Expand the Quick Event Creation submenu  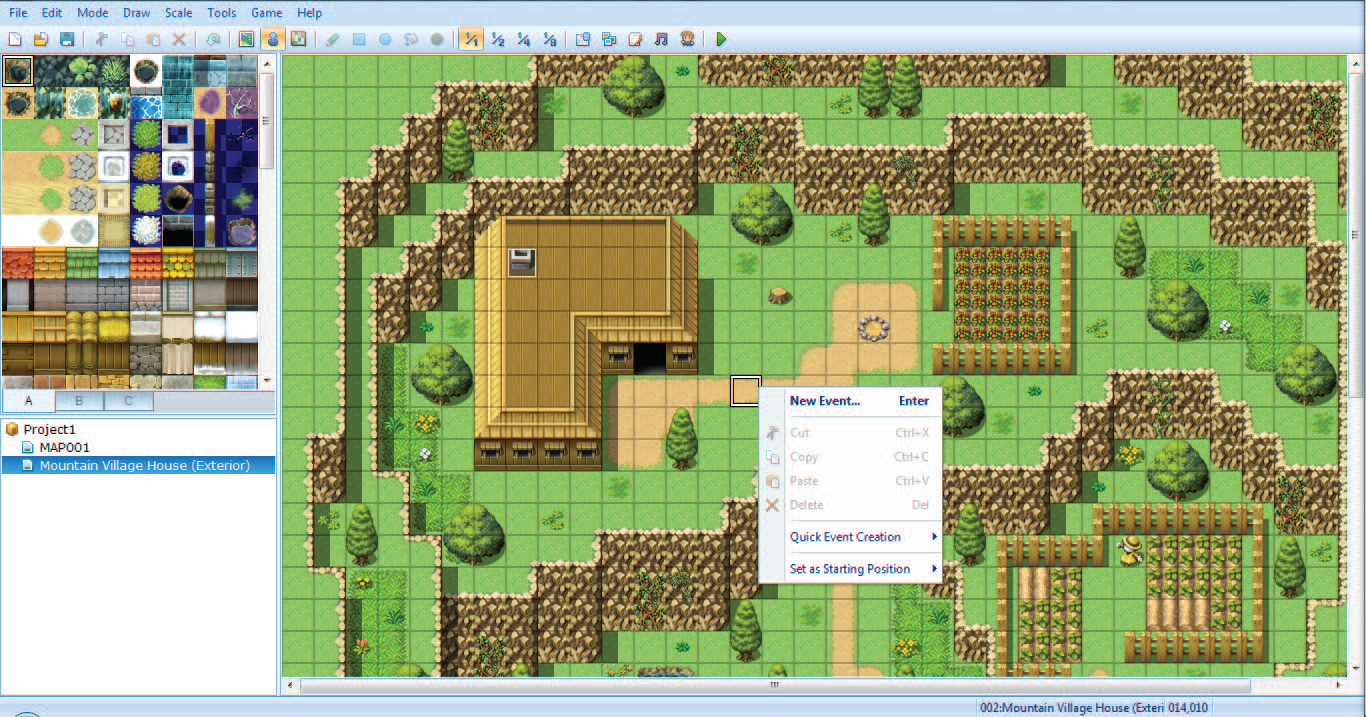click(851, 537)
